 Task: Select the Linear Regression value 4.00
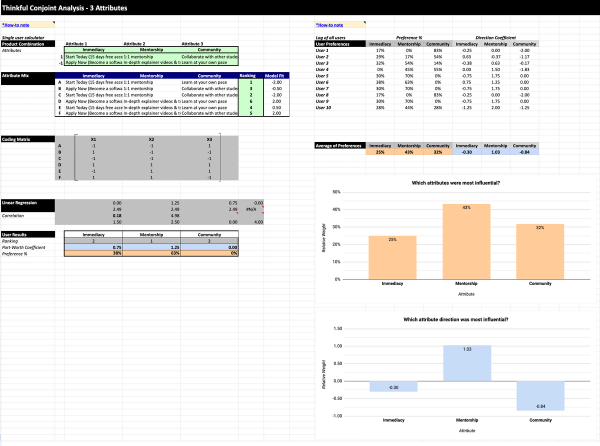coord(259,222)
